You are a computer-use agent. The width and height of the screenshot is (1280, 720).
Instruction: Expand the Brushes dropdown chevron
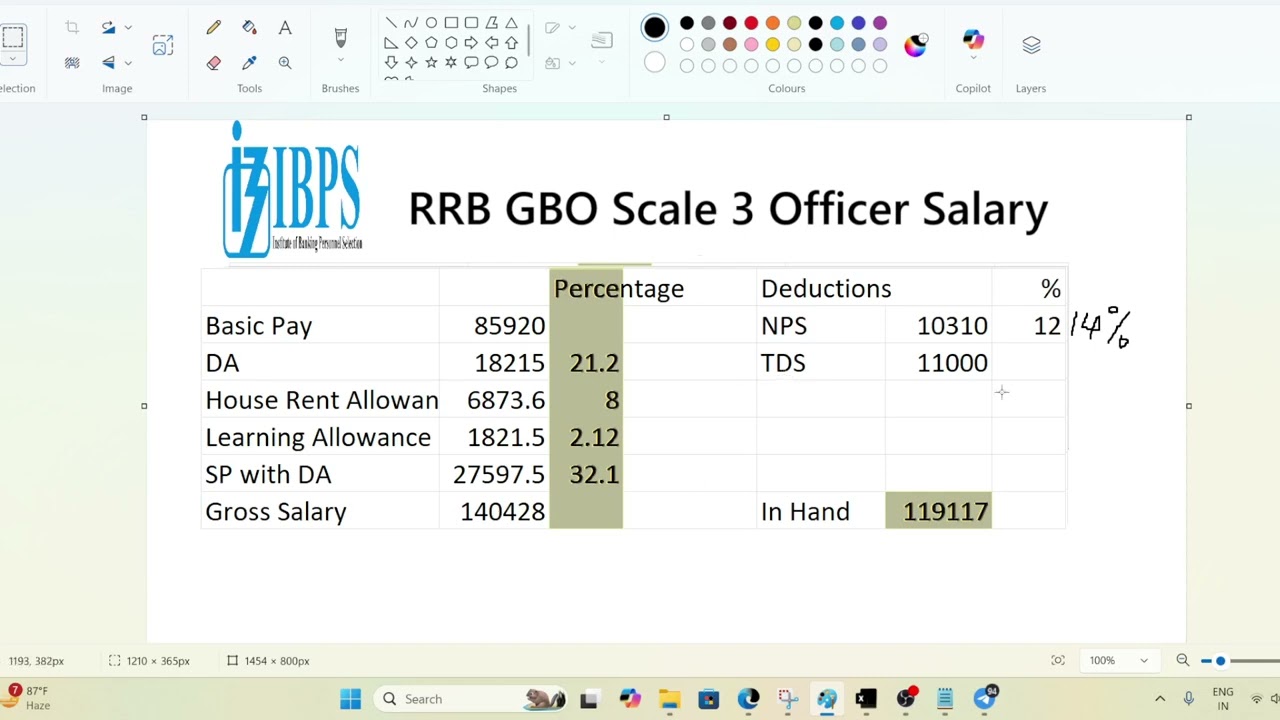tap(340, 62)
